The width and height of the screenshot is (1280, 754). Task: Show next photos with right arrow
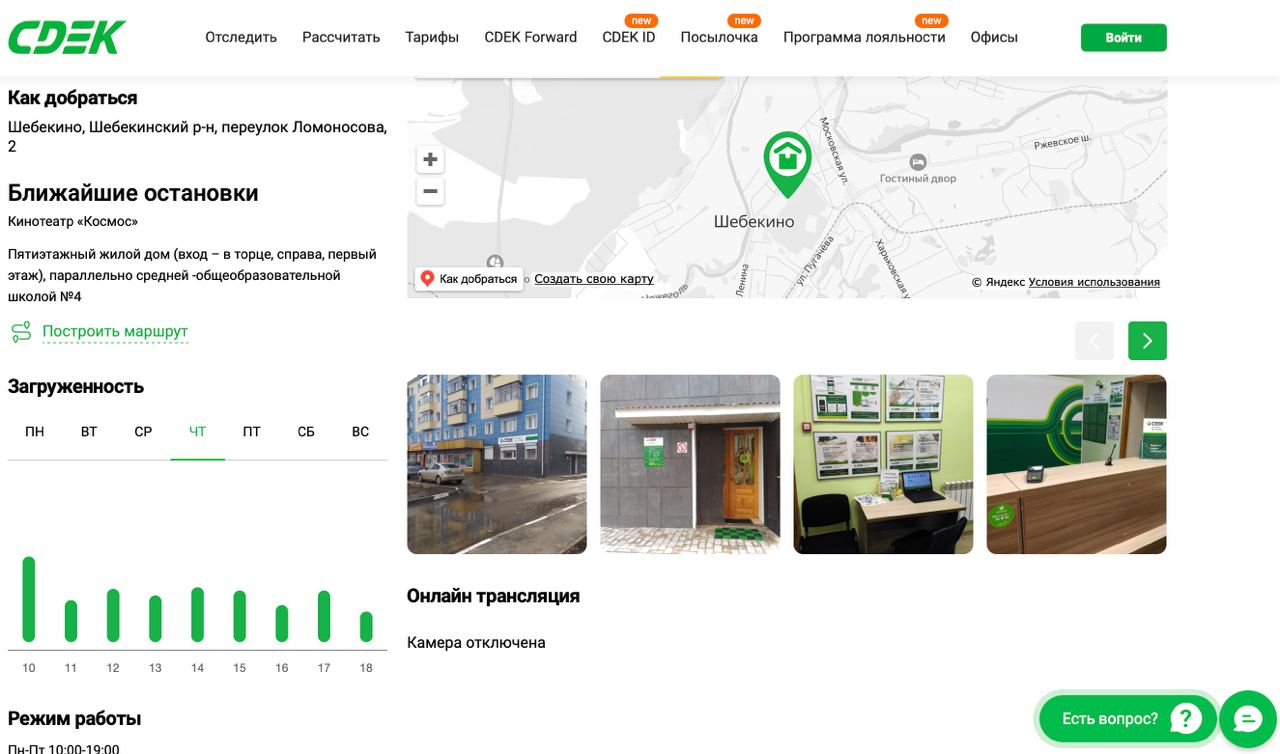pos(1147,341)
